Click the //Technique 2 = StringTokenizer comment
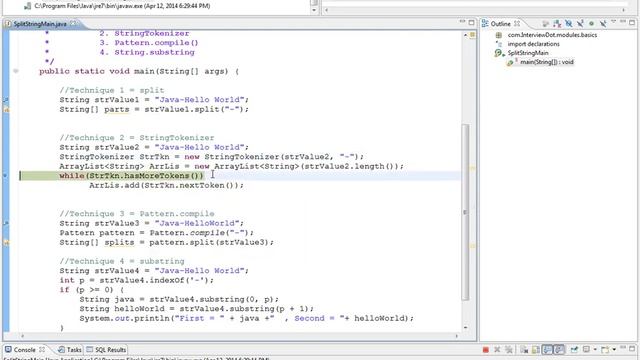Image resolution: width=640 pixels, height=360 pixels. point(137,138)
